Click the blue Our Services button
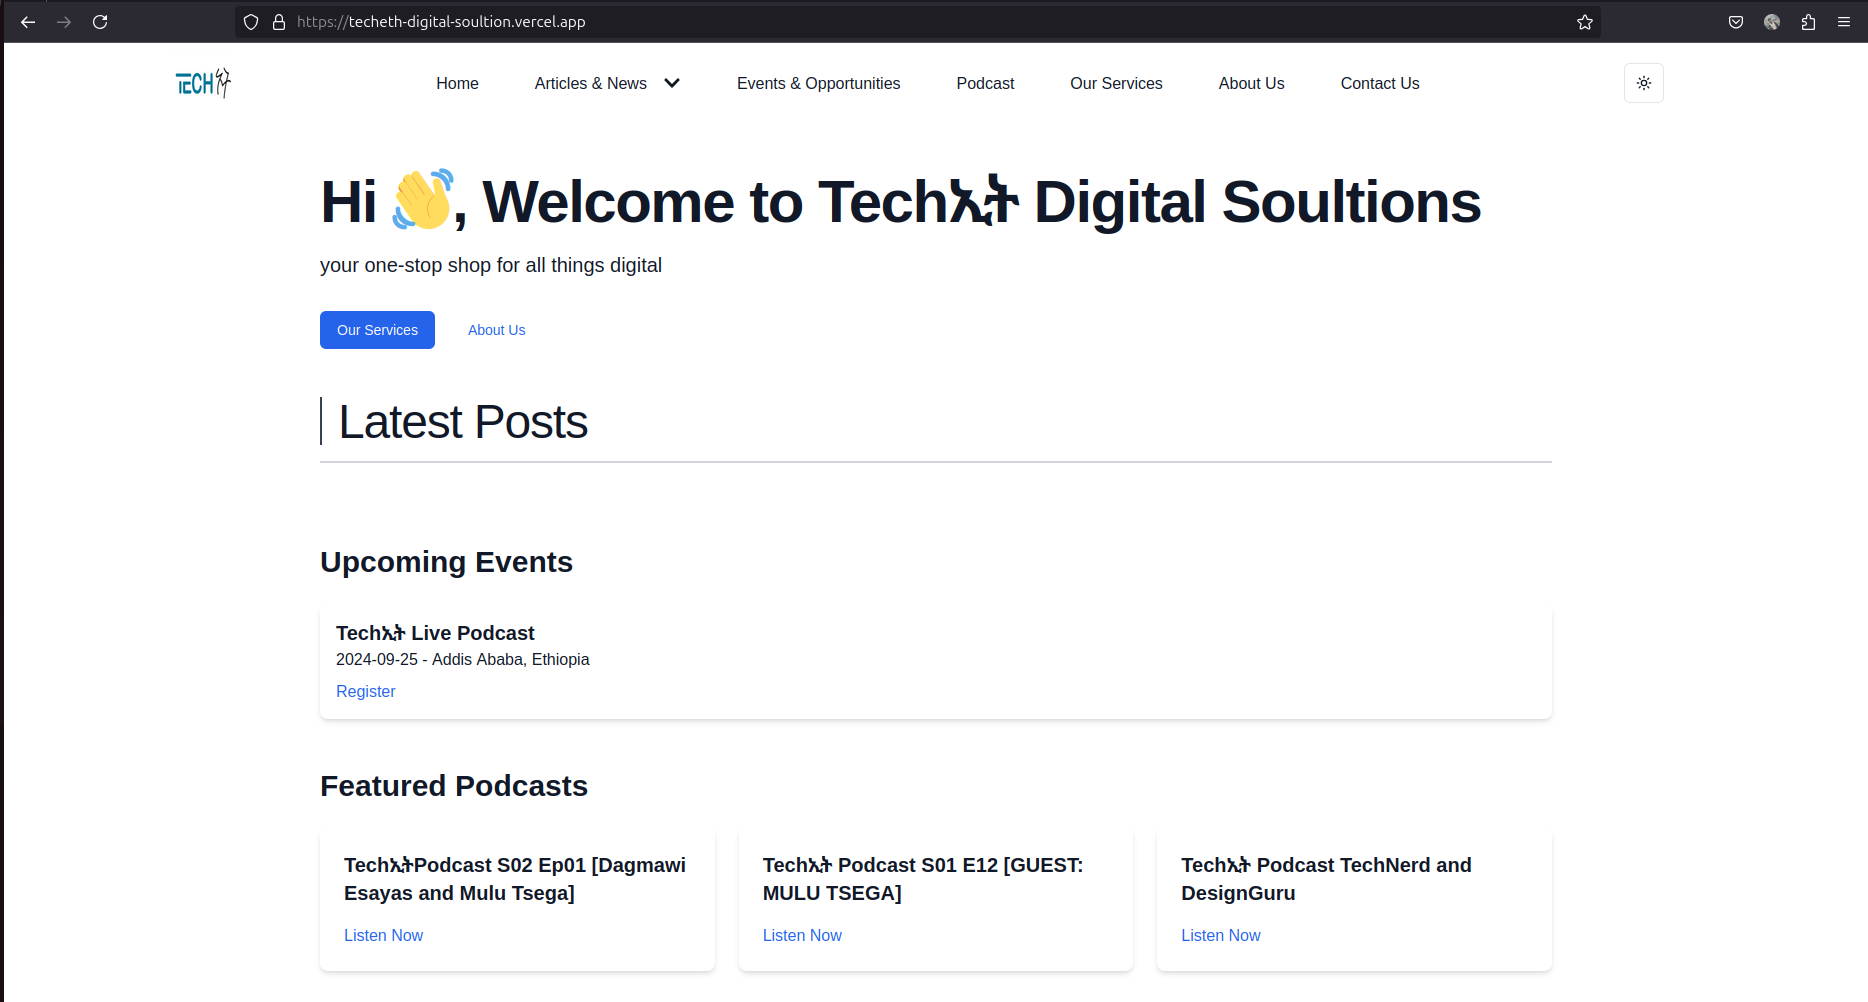Screen dimensions: 1868x1002 pos(377,330)
